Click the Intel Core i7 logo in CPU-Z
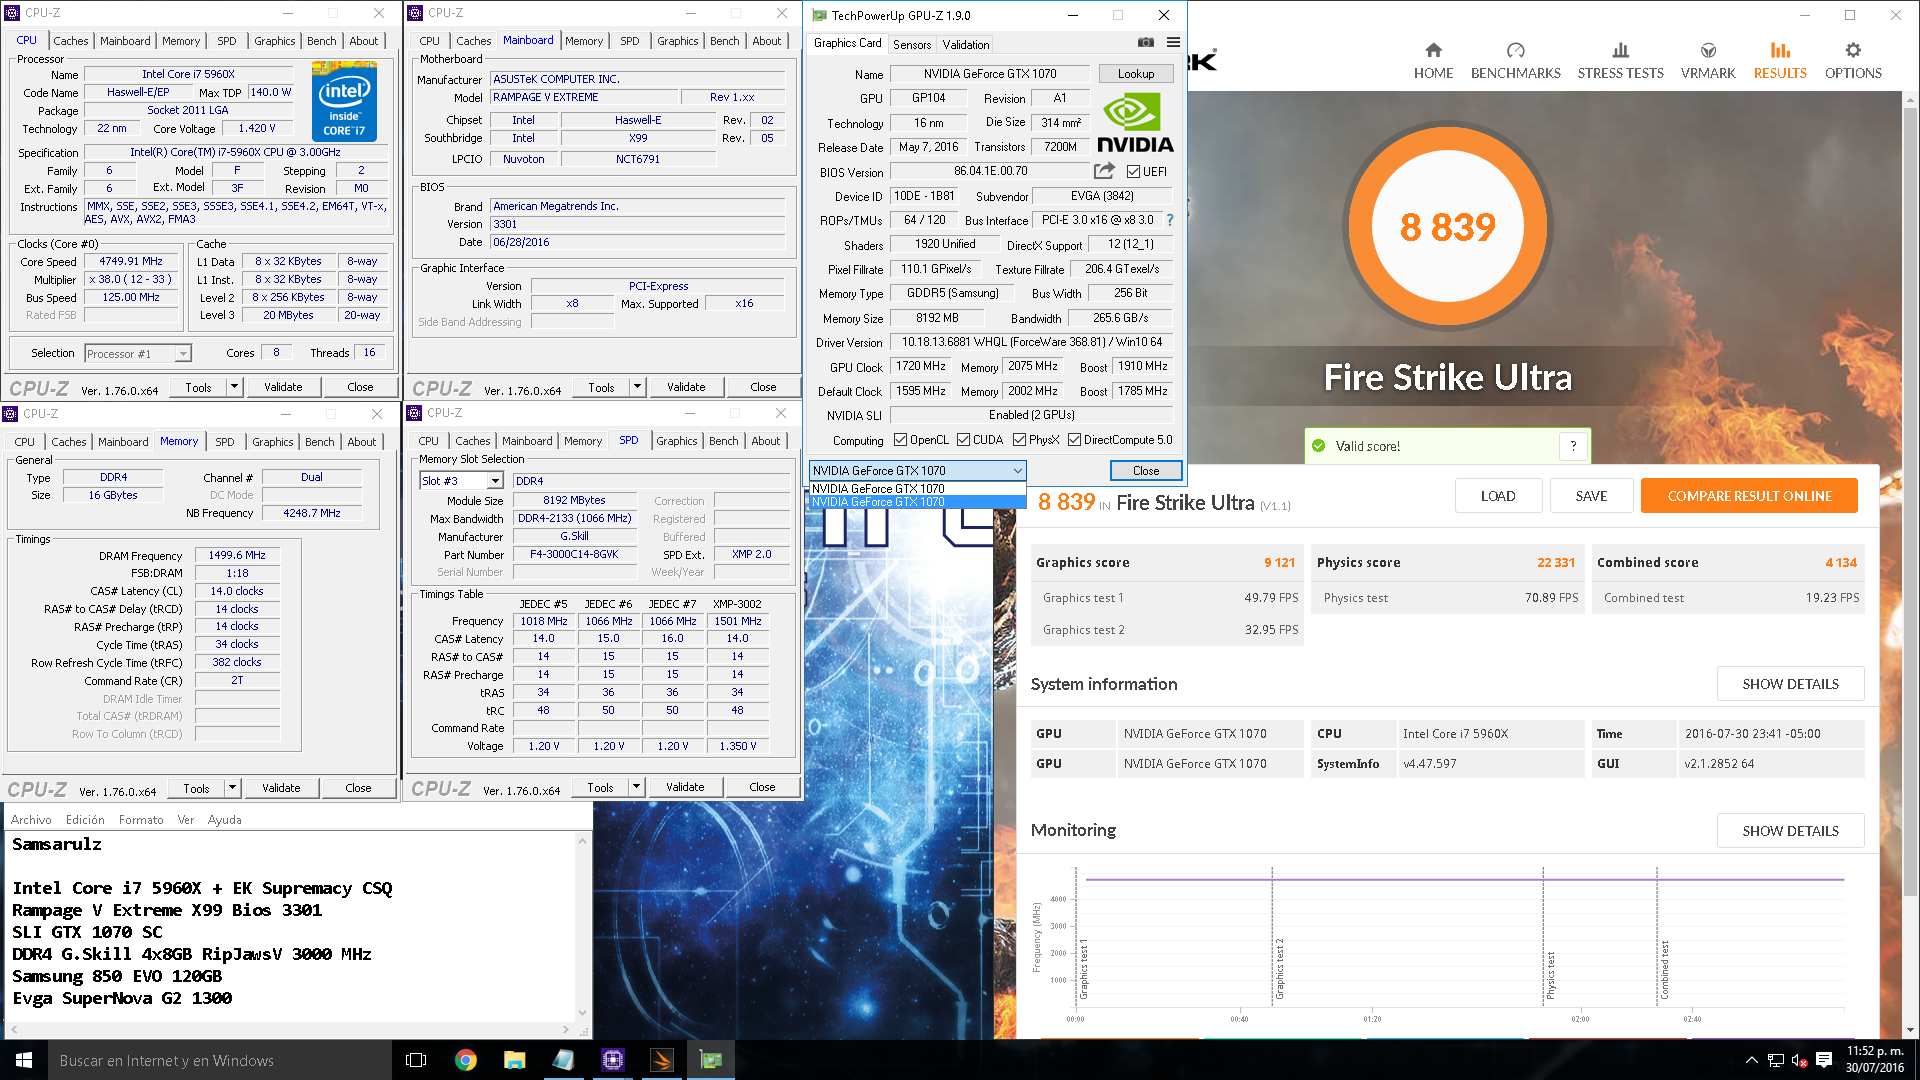 tap(344, 100)
